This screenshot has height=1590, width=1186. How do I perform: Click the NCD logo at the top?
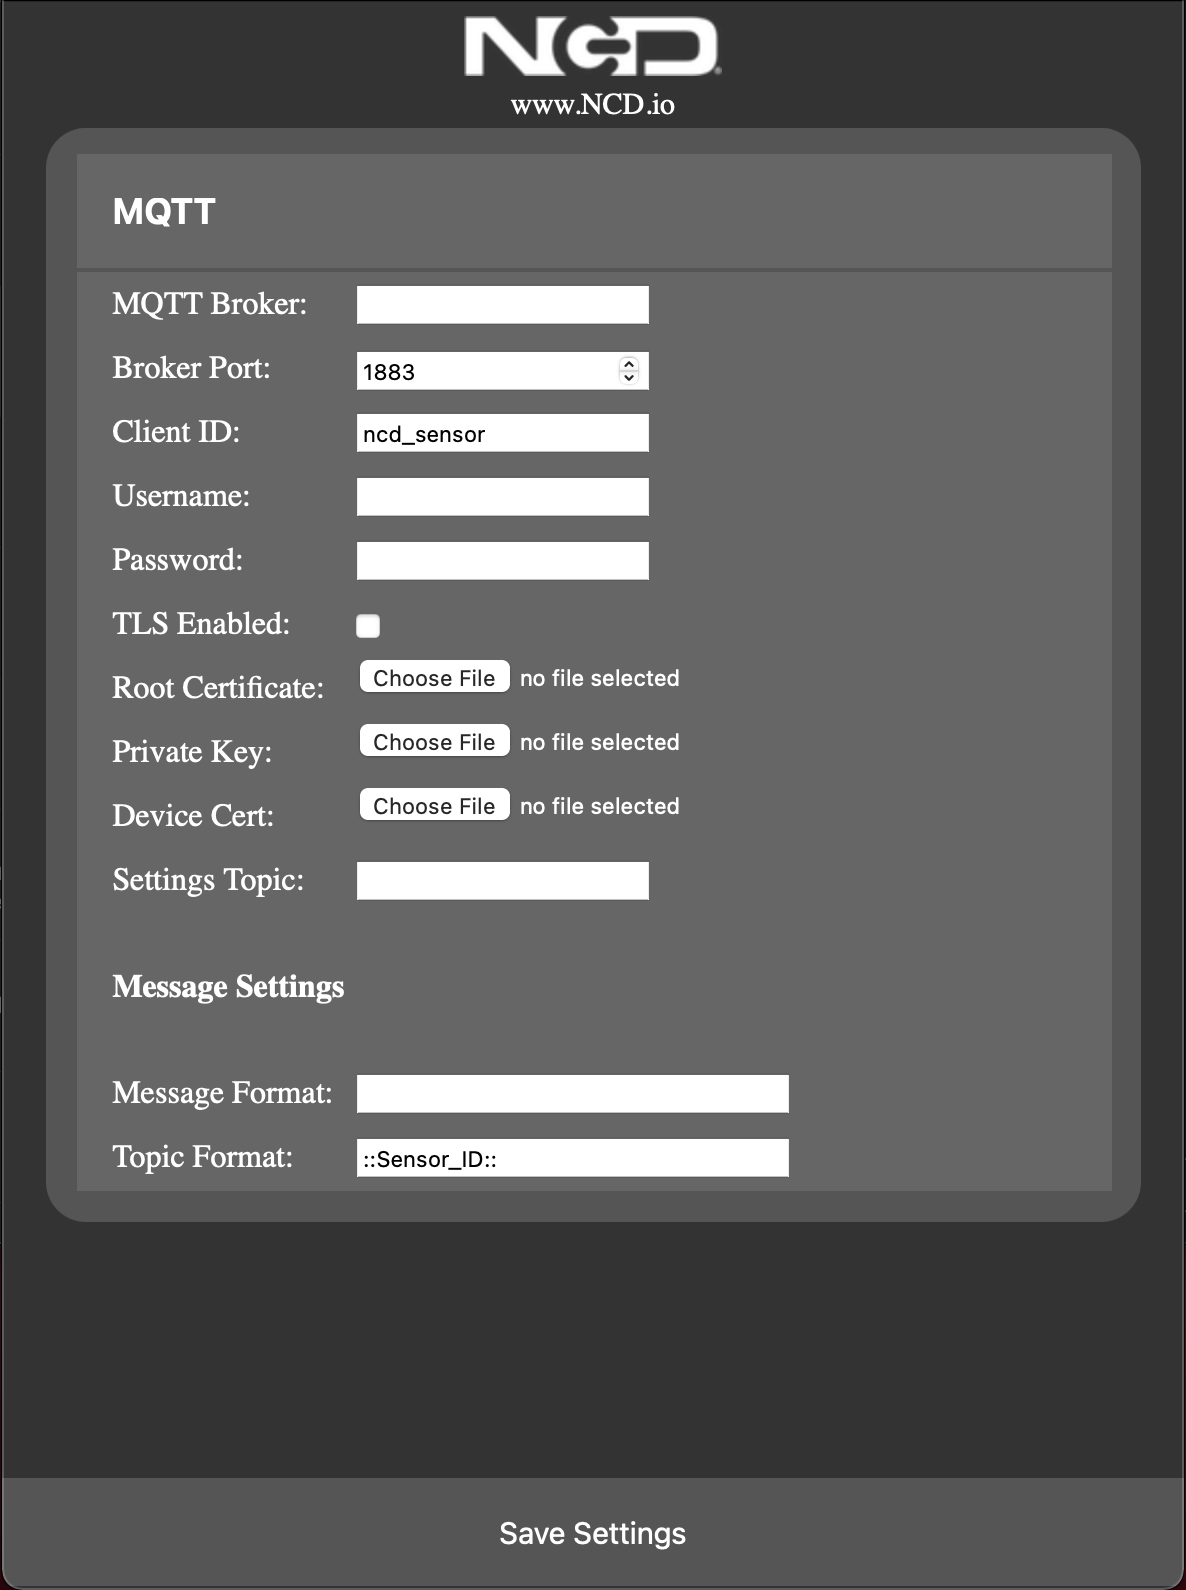click(x=592, y=47)
